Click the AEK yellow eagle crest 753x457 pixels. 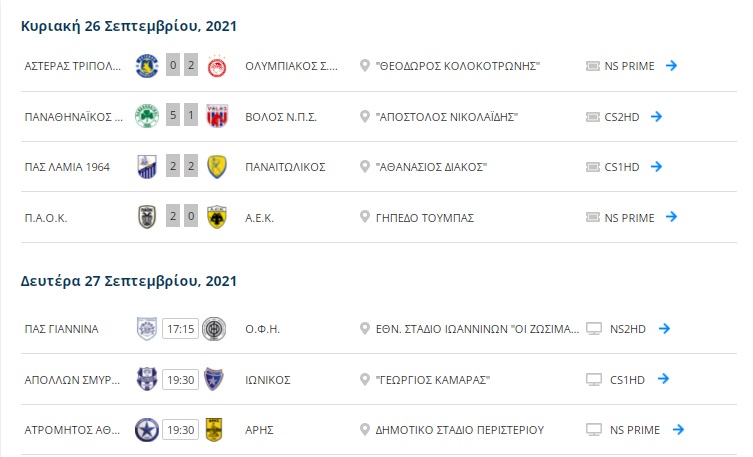tap(217, 217)
